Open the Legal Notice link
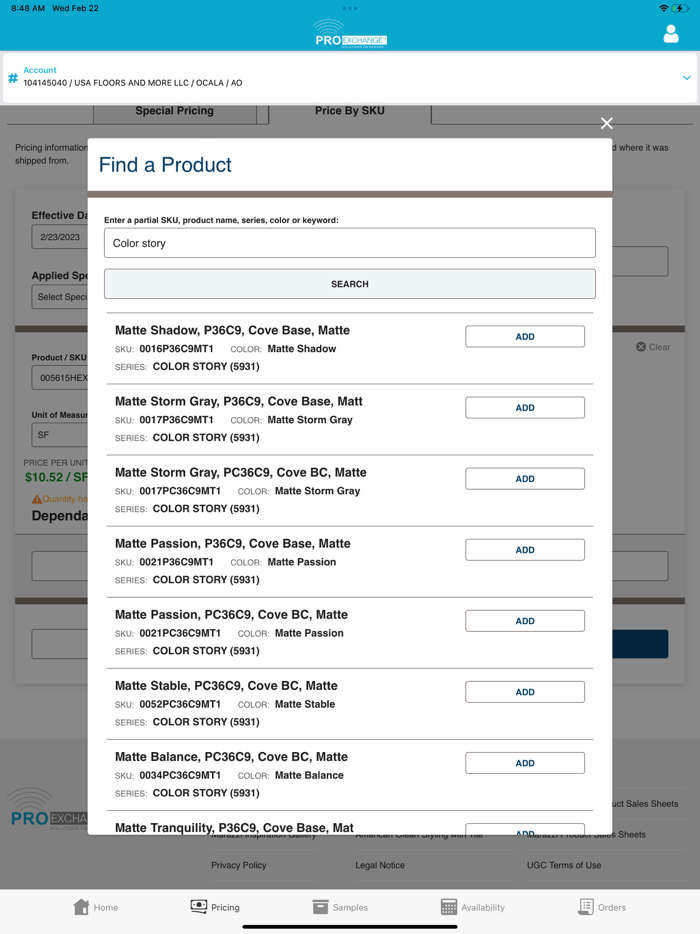 pyautogui.click(x=380, y=865)
